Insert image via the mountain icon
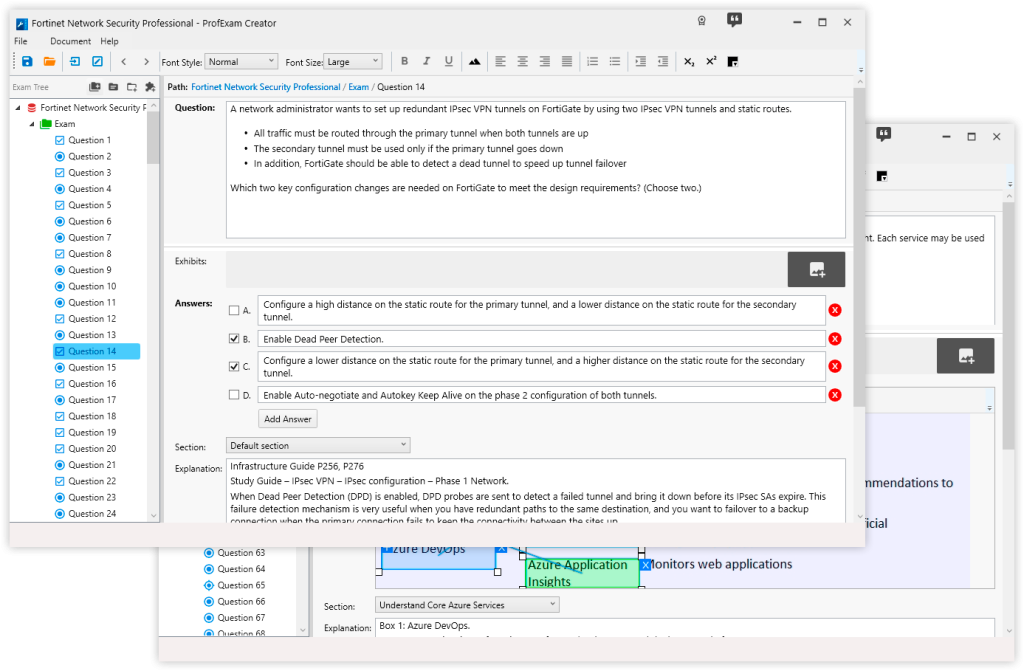This screenshot has width=1024, height=671. 474,61
